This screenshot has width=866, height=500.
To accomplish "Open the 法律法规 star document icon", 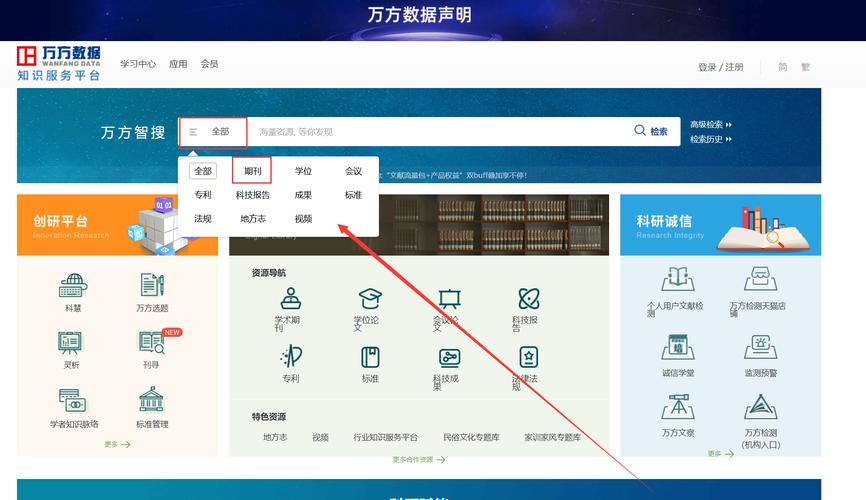I will click(529, 357).
